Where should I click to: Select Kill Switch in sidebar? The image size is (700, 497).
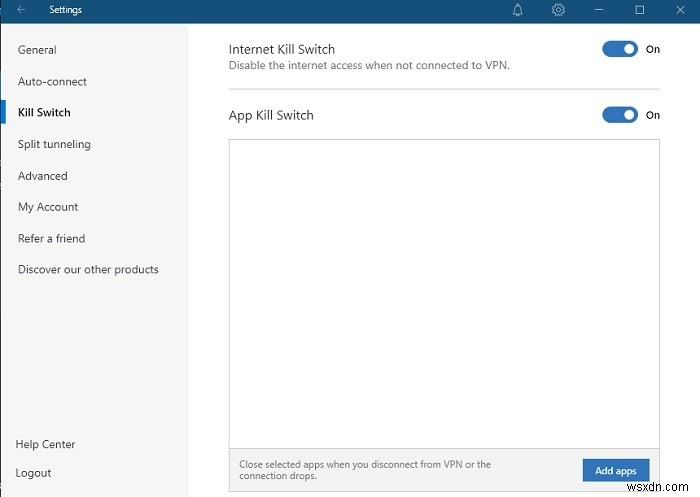pyautogui.click(x=44, y=113)
